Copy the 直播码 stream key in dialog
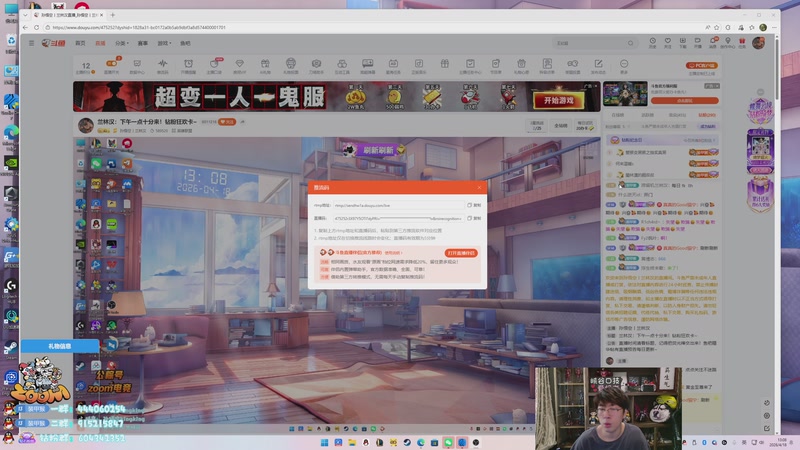Screen dimensions: 800x450 (x=474, y=218)
